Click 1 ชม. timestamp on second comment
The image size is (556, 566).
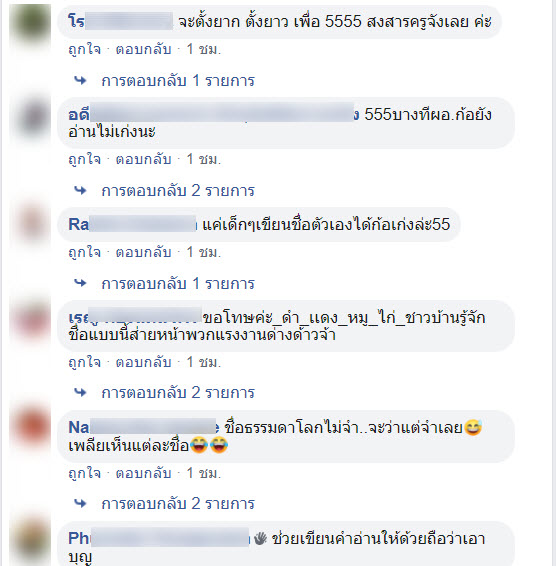tap(203, 159)
